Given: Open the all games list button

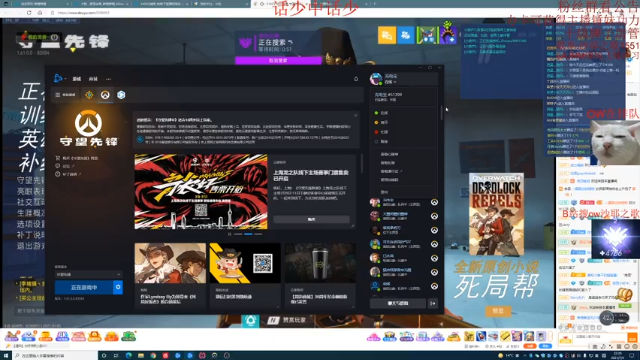Looking at the screenshot, I should point(65,95).
